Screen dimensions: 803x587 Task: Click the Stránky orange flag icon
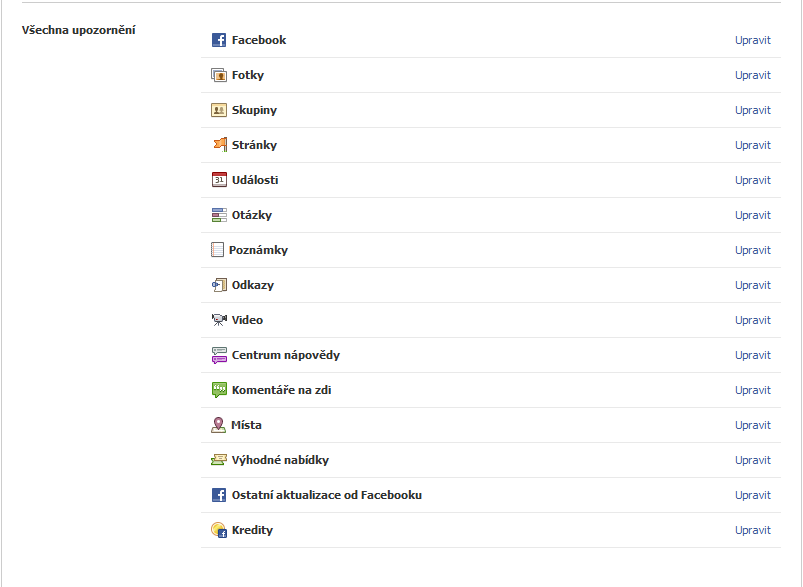click(219, 145)
